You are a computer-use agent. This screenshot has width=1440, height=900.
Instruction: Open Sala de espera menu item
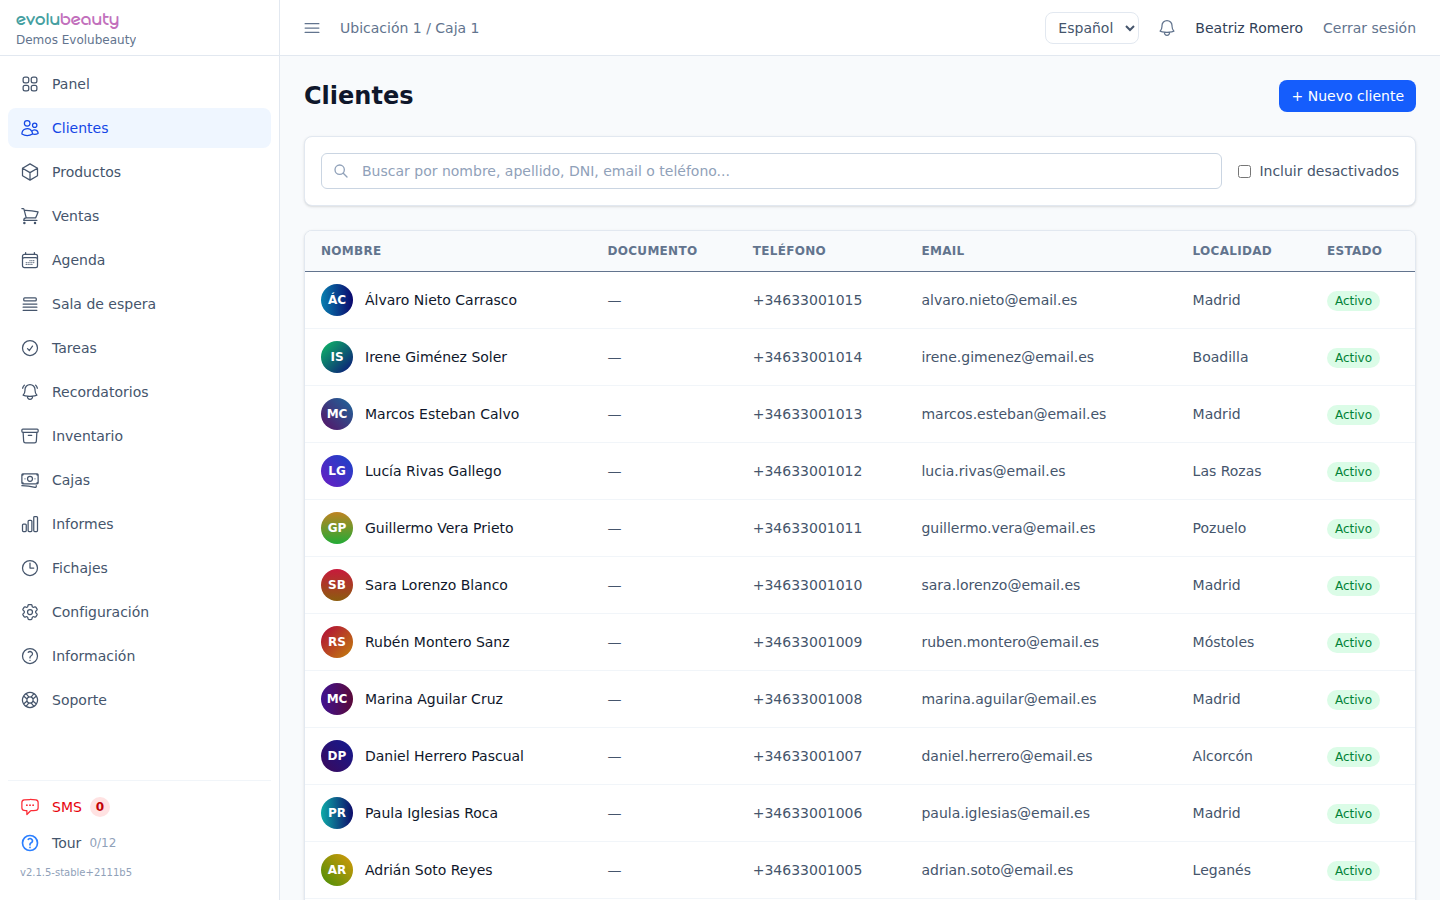(103, 304)
